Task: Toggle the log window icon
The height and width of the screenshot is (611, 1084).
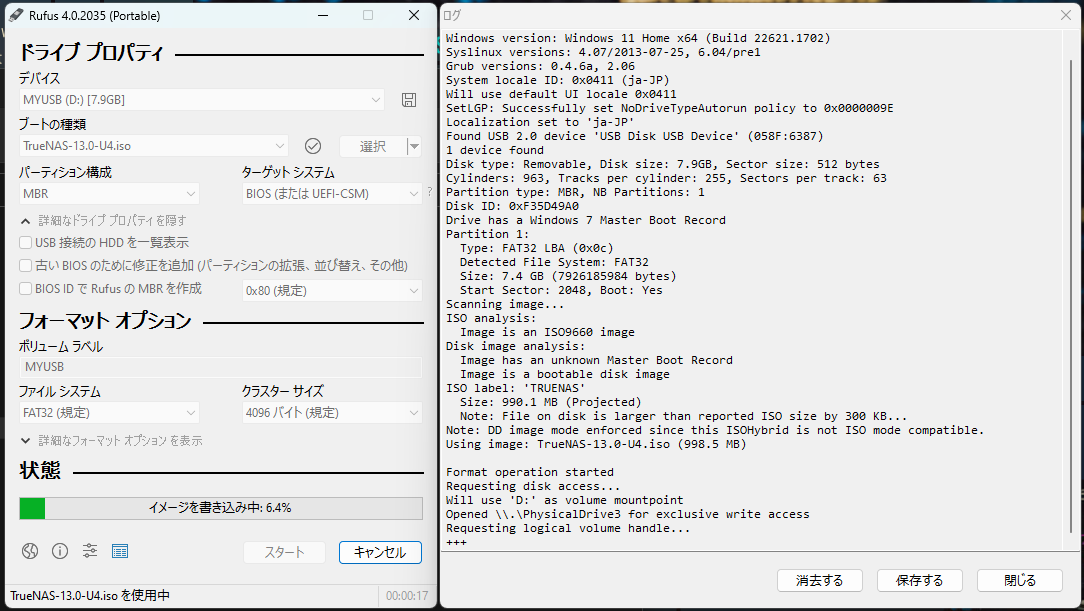Action: (120, 551)
